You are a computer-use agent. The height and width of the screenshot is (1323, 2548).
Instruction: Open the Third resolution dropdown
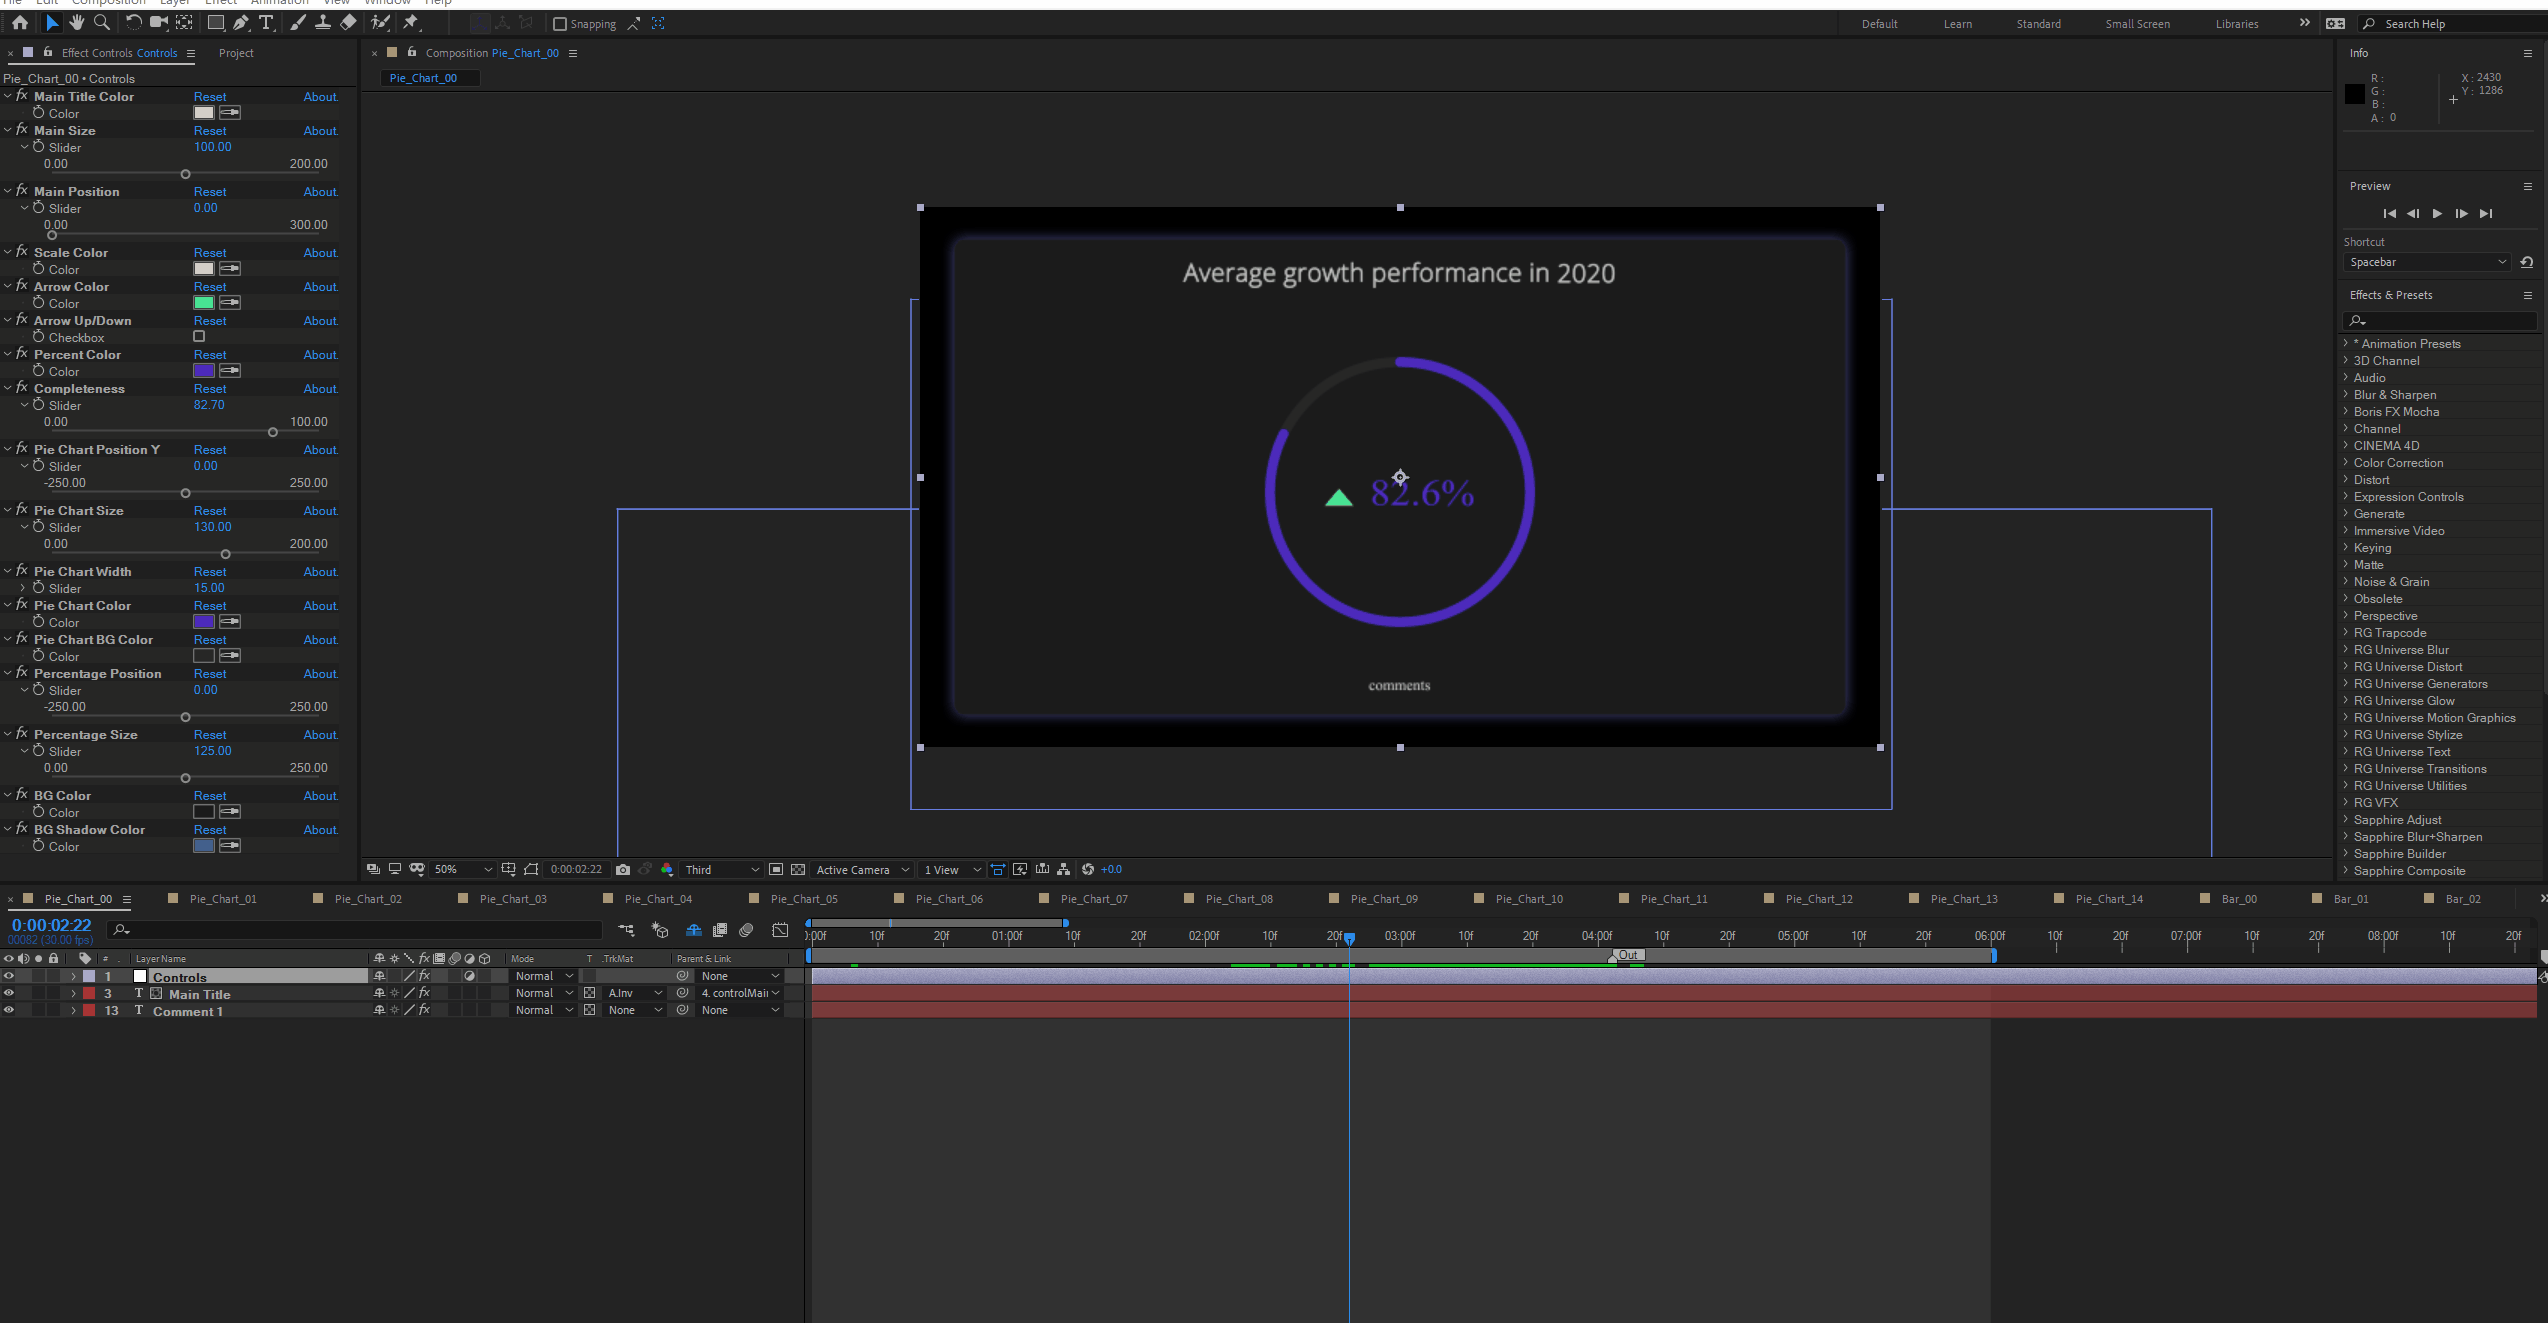[722, 870]
